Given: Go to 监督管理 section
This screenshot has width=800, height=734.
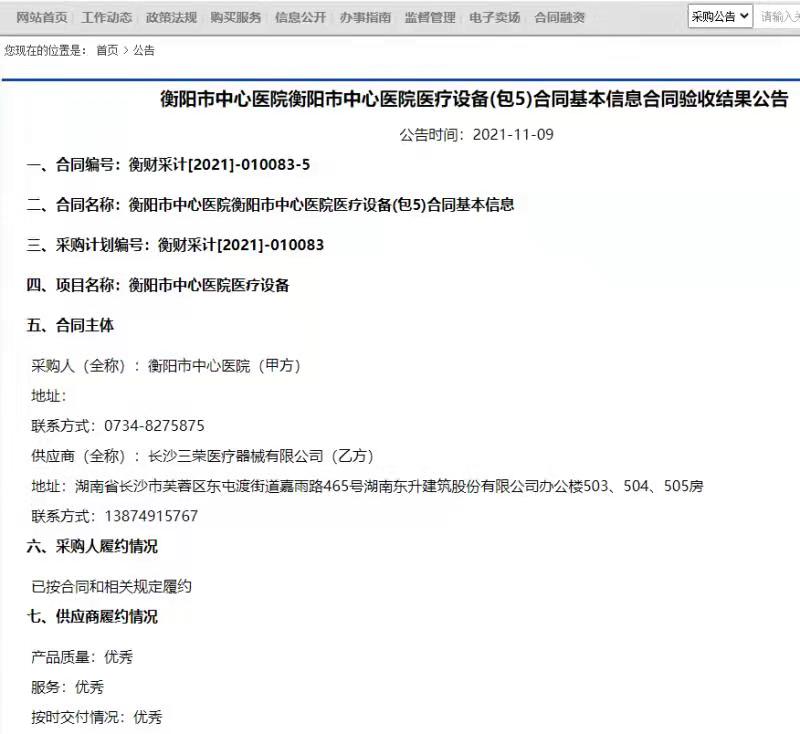Looking at the screenshot, I should (x=430, y=18).
